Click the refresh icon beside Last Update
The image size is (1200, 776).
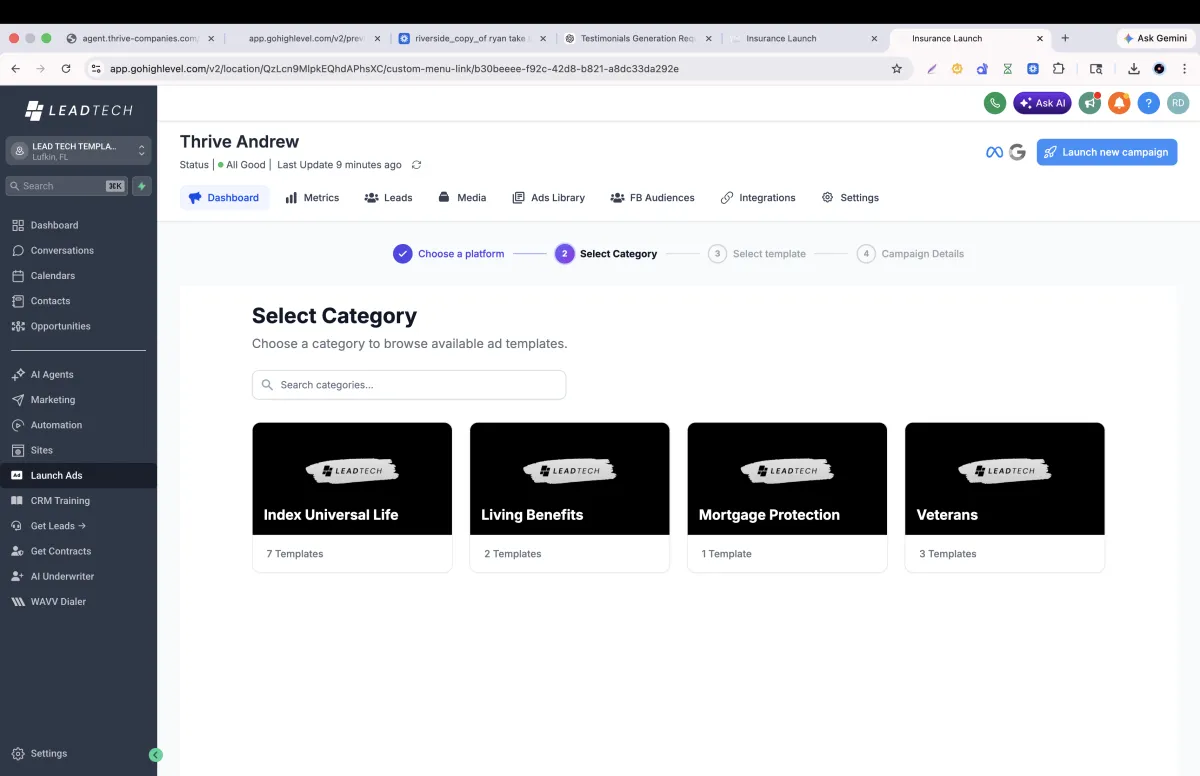[417, 165]
